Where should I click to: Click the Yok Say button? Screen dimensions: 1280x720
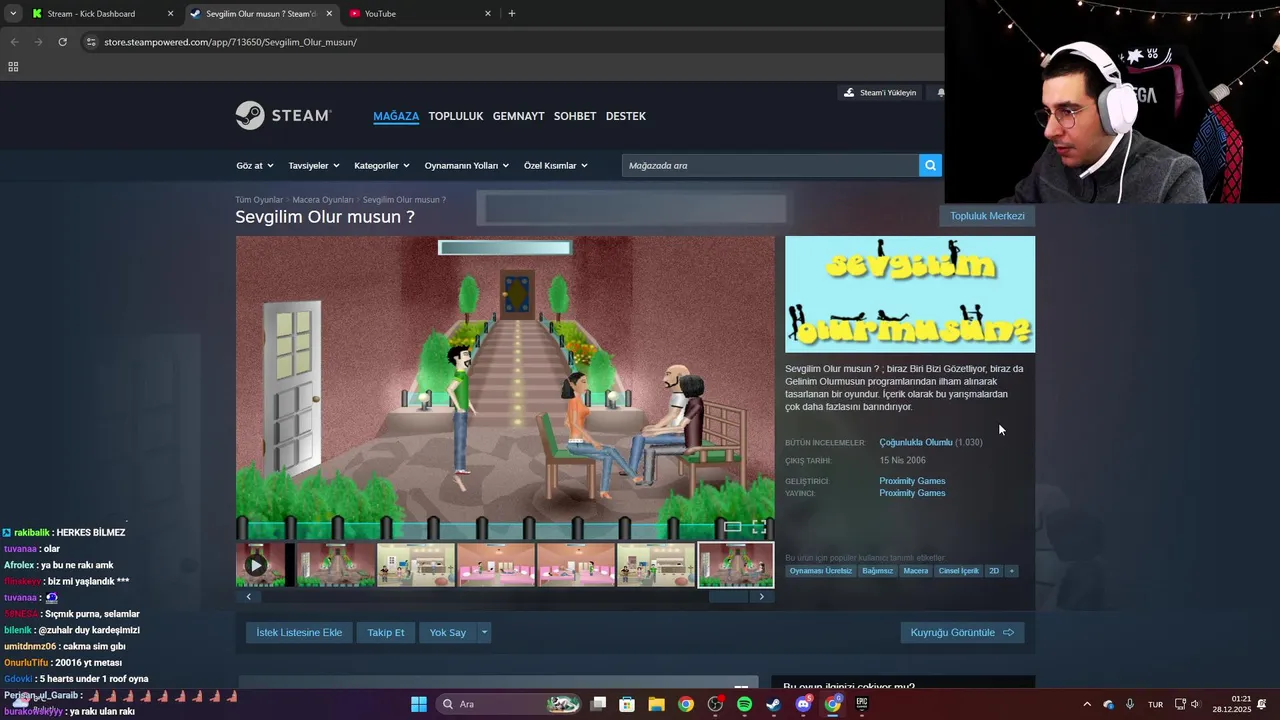point(448,632)
